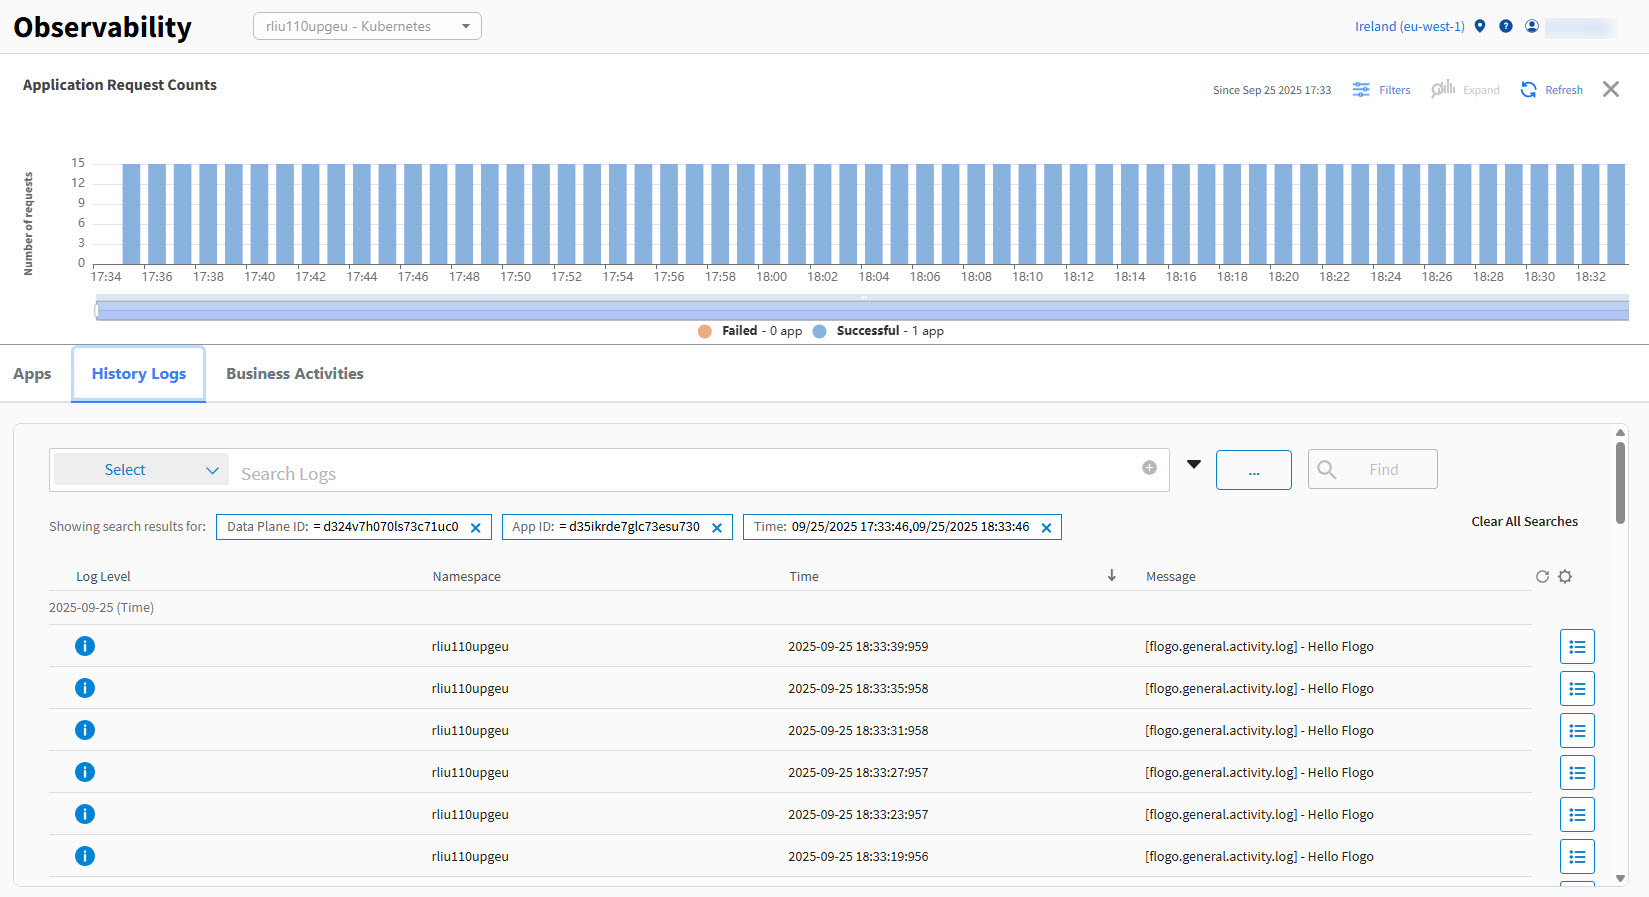1649x897 pixels.
Task: Click the table settings gear icon
Action: 1565,577
